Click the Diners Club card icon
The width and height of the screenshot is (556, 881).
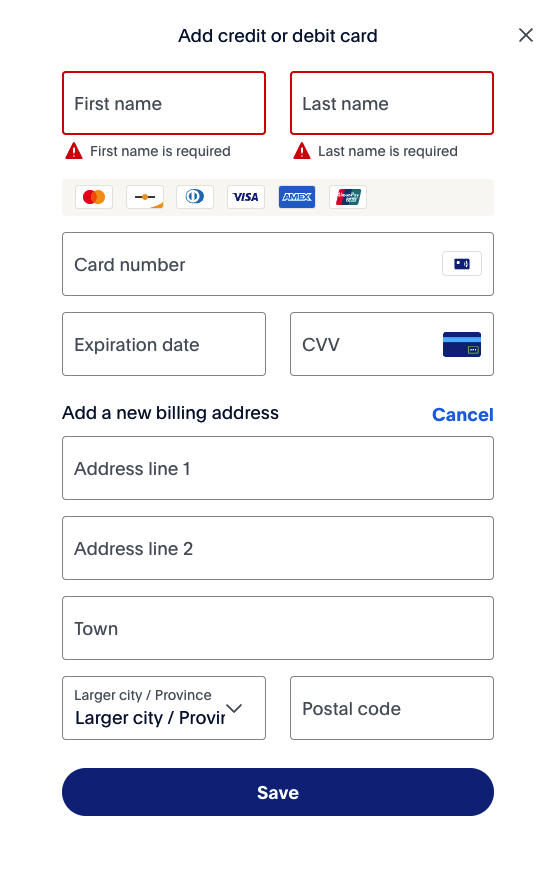coord(195,197)
